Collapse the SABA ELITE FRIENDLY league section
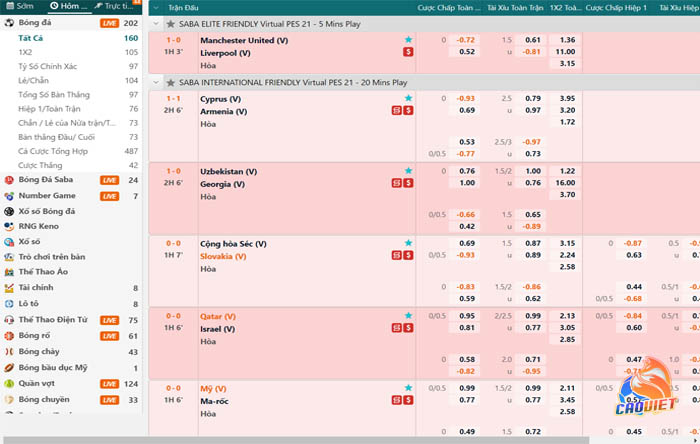 156,24
